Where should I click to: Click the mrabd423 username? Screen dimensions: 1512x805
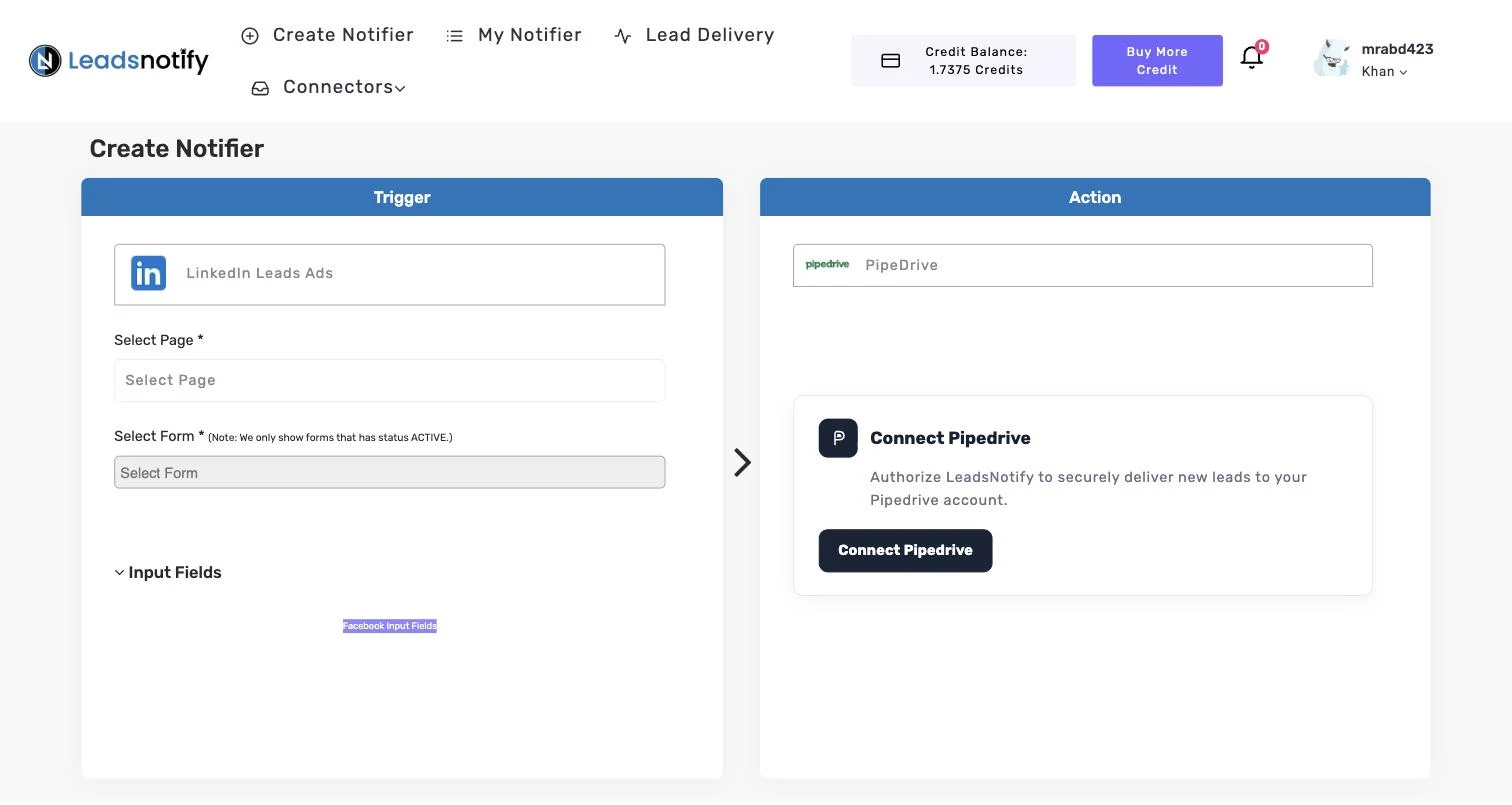(1397, 49)
